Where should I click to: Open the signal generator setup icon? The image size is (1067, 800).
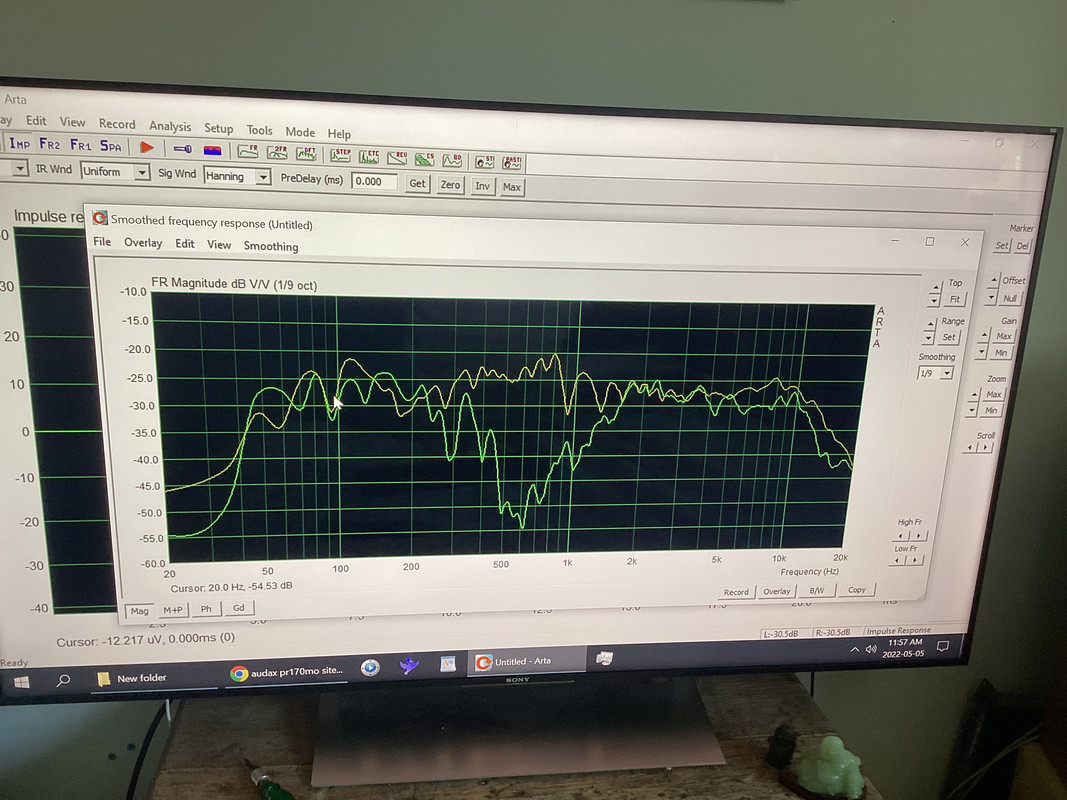[x=182, y=148]
